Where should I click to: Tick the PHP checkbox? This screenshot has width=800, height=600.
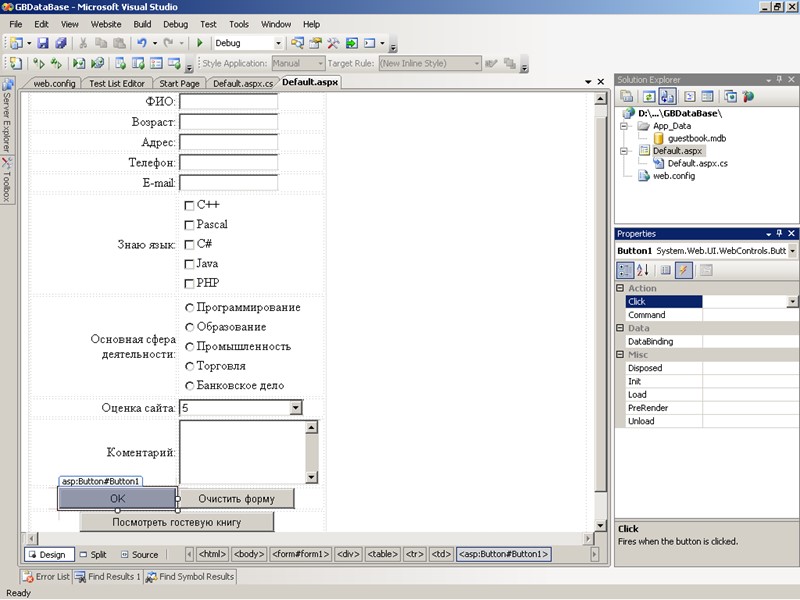[189, 283]
